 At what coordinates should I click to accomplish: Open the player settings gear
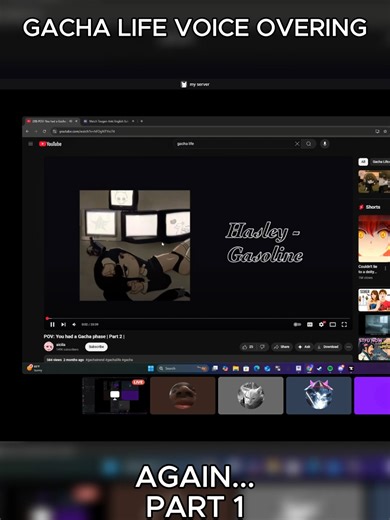click(x=321, y=324)
